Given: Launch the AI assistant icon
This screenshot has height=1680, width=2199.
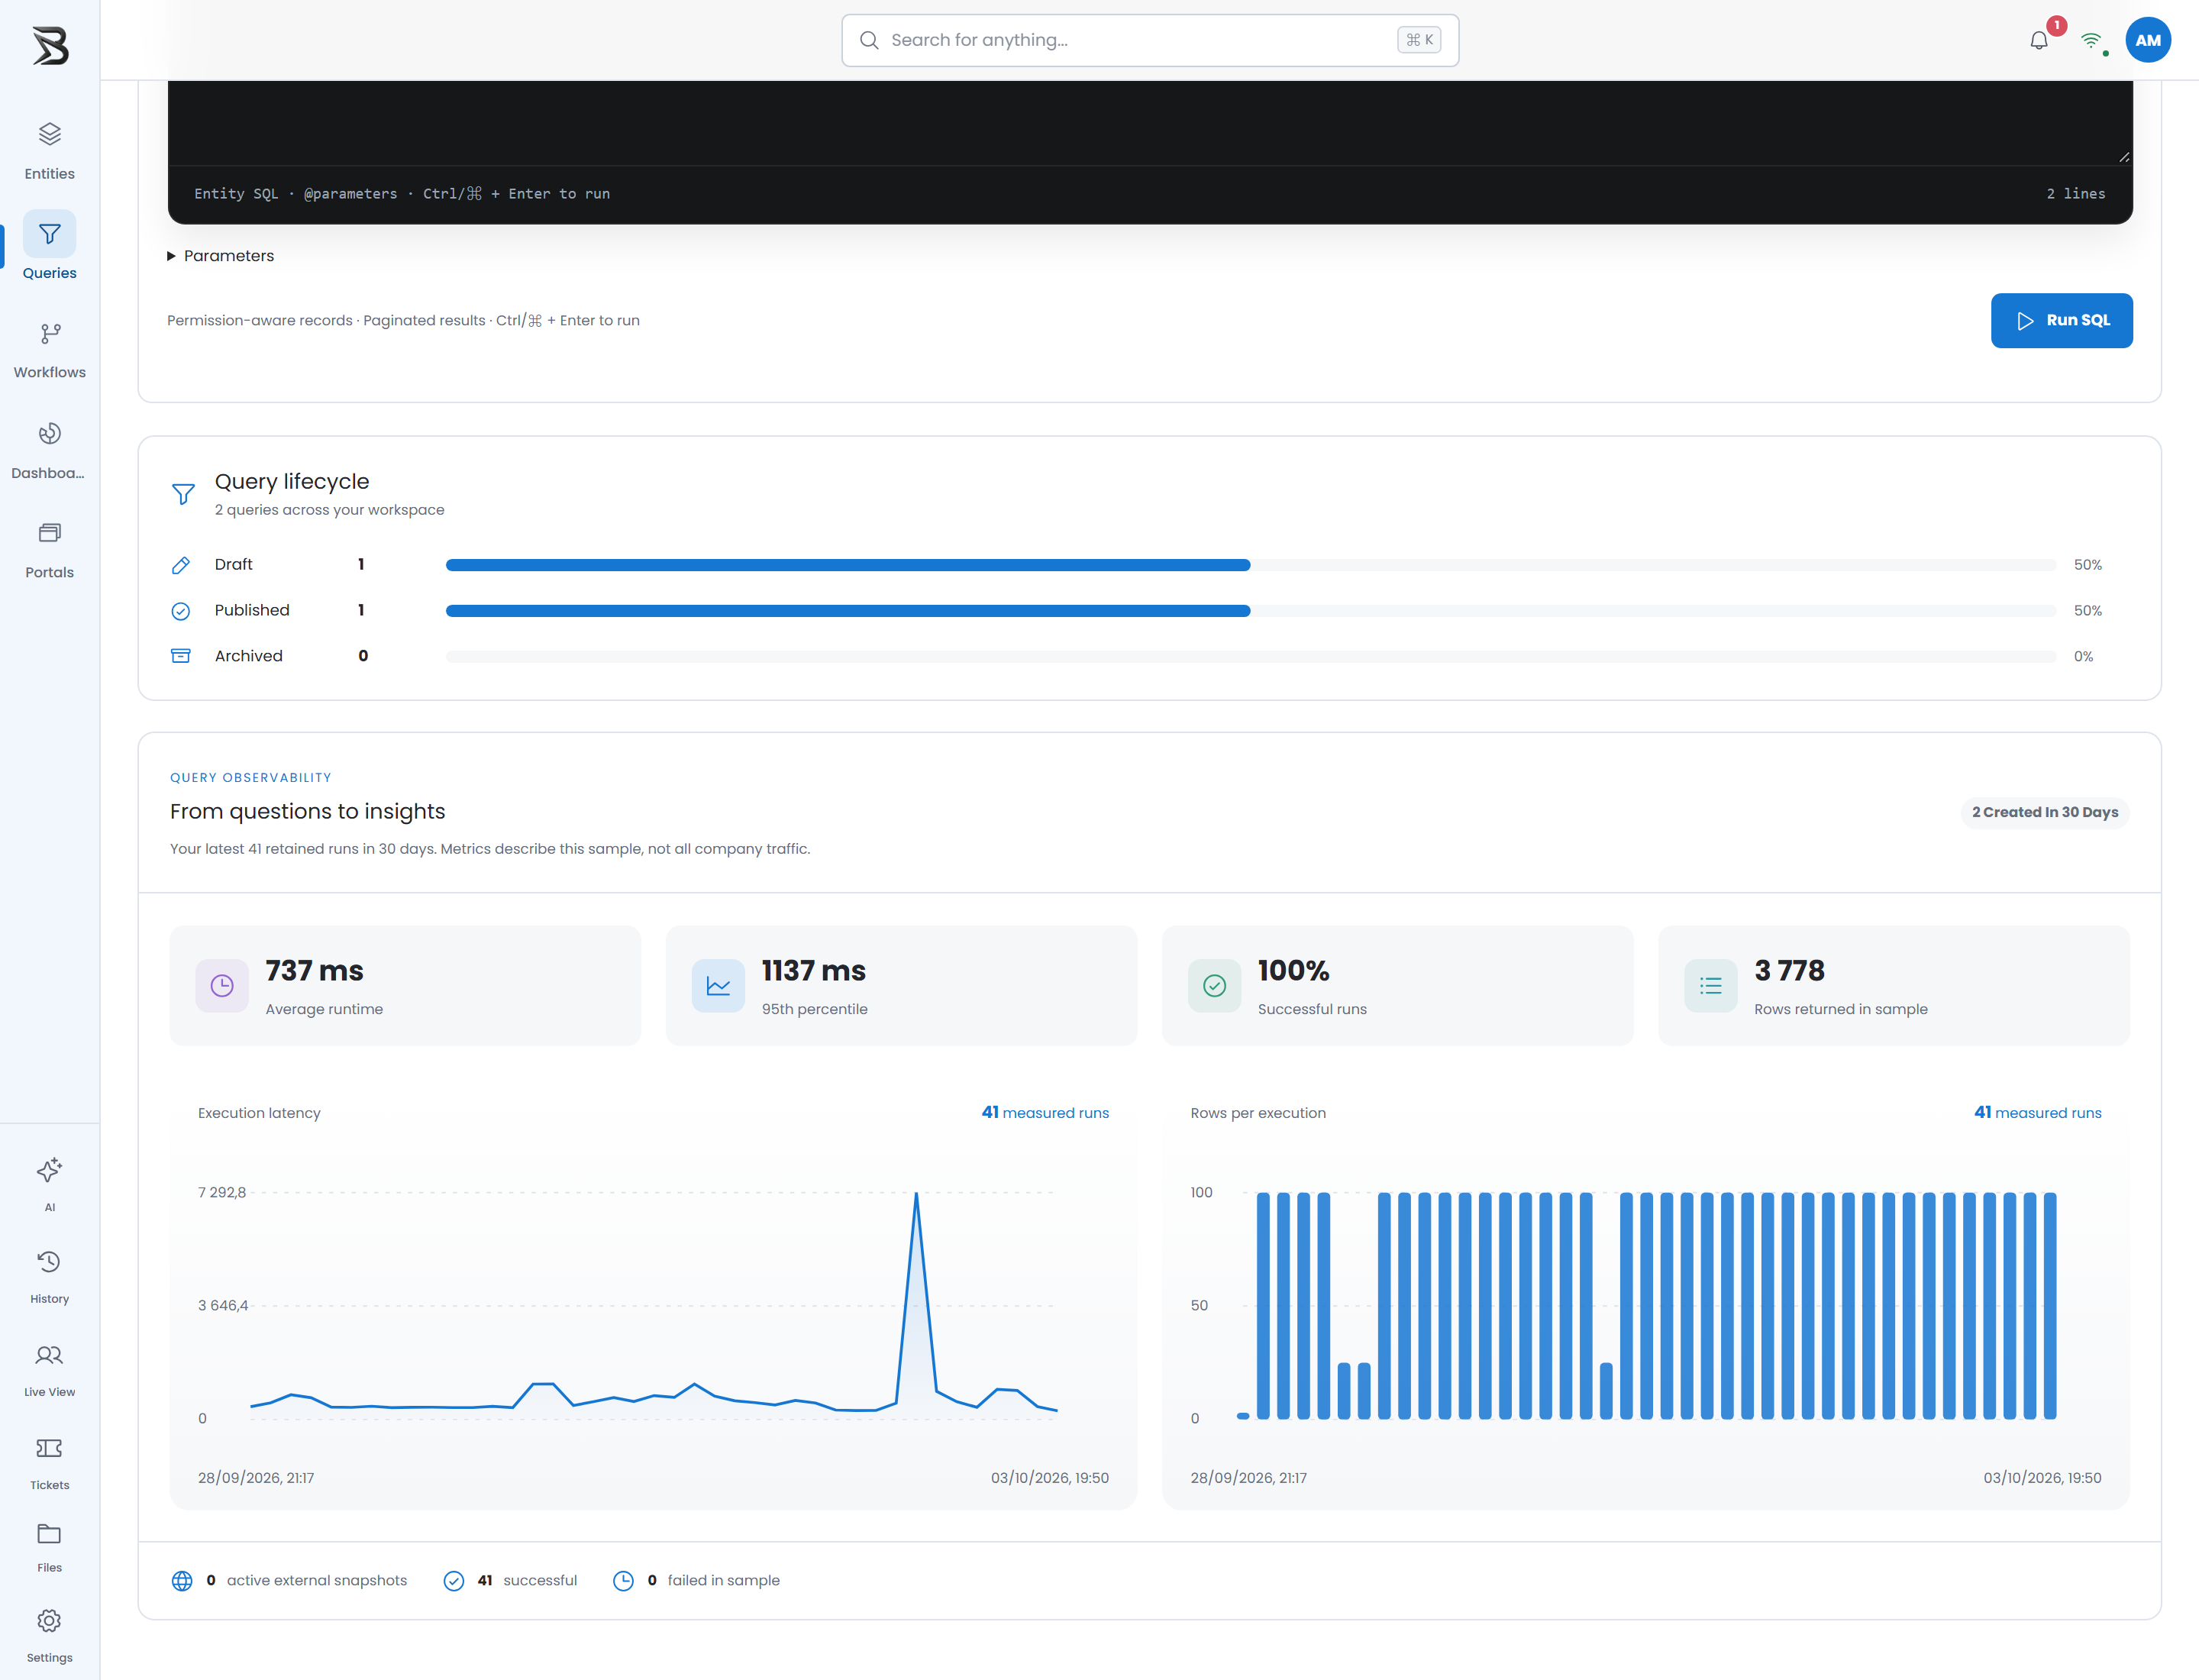Looking at the screenshot, I should click(49, 1170).
